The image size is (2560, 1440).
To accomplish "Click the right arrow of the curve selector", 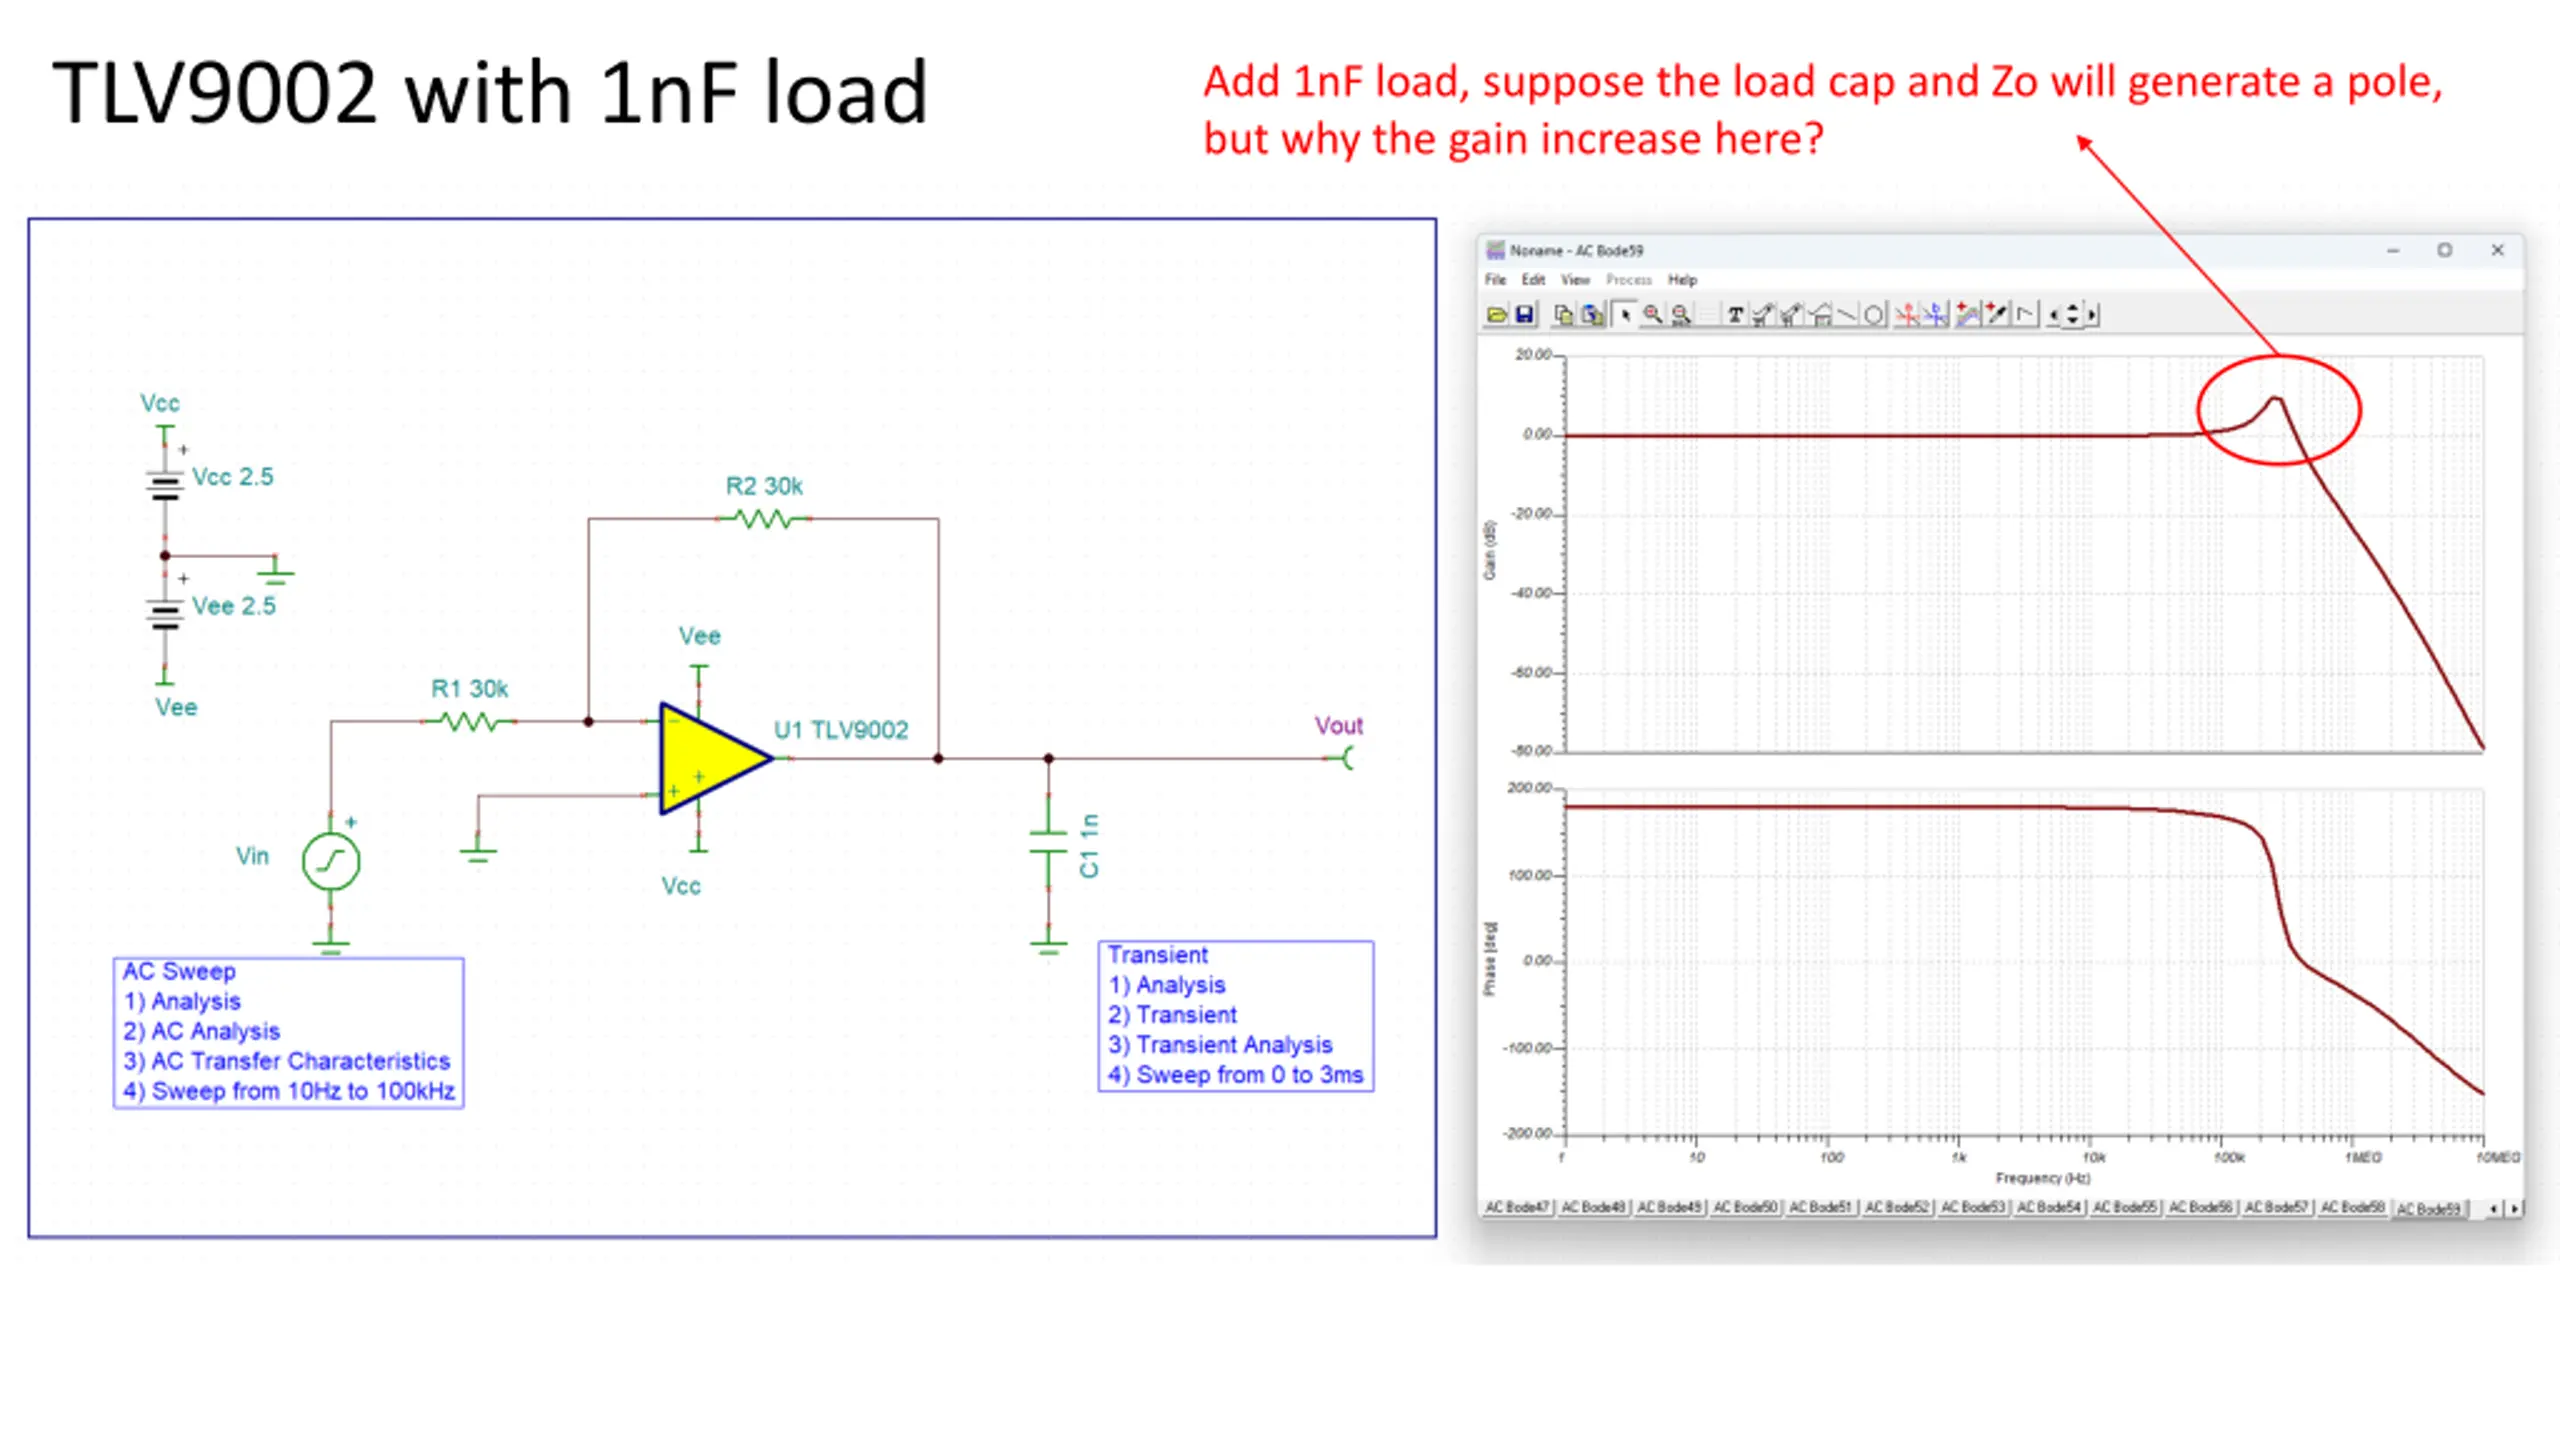I will pyautogui.click(x=2091, y=315).
